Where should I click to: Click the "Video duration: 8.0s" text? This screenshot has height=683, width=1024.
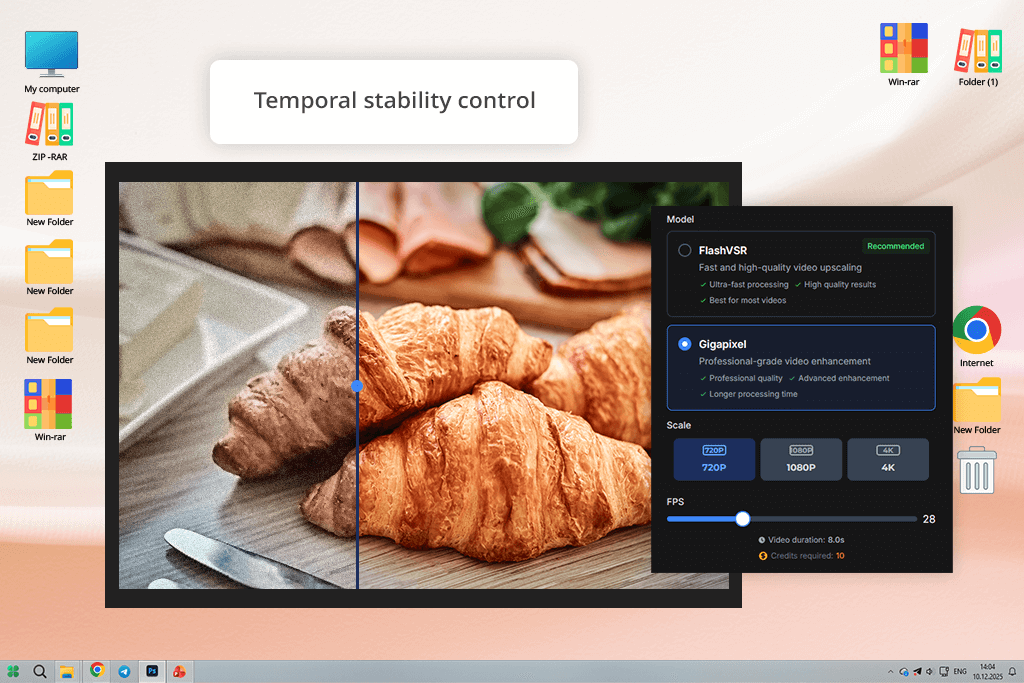(806, 540)
